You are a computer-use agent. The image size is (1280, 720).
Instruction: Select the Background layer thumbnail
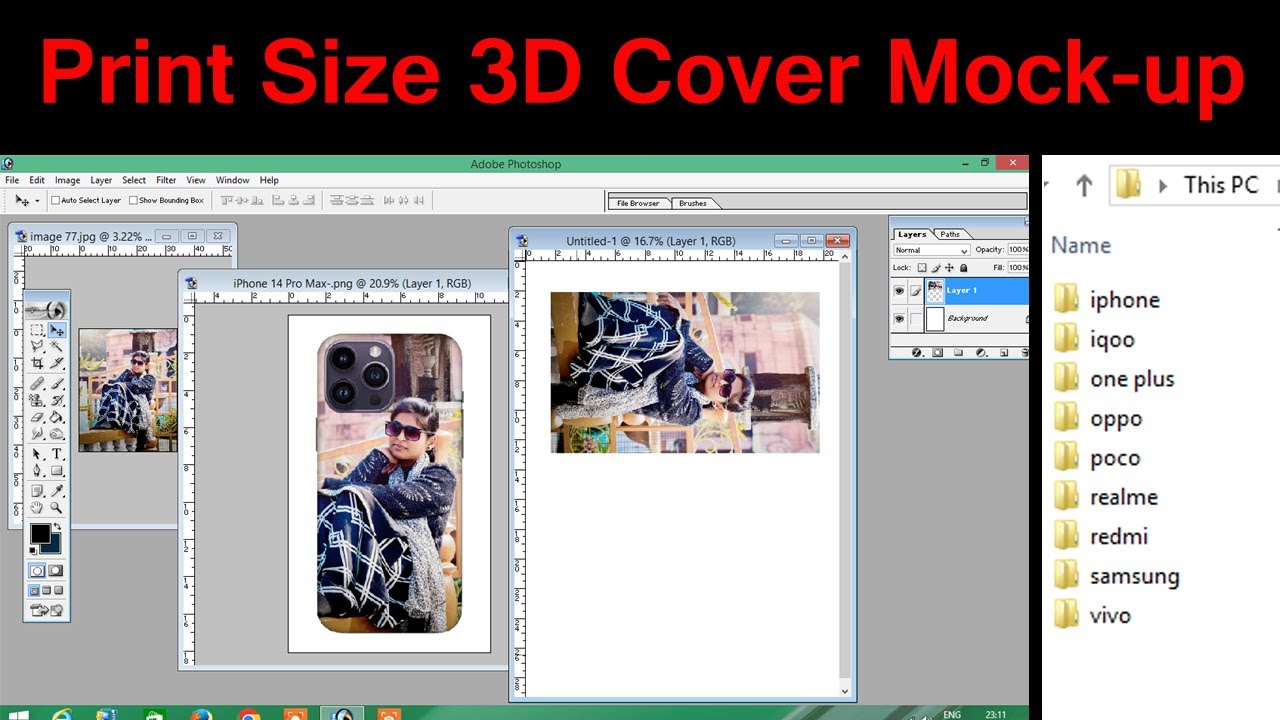(935, 319)
